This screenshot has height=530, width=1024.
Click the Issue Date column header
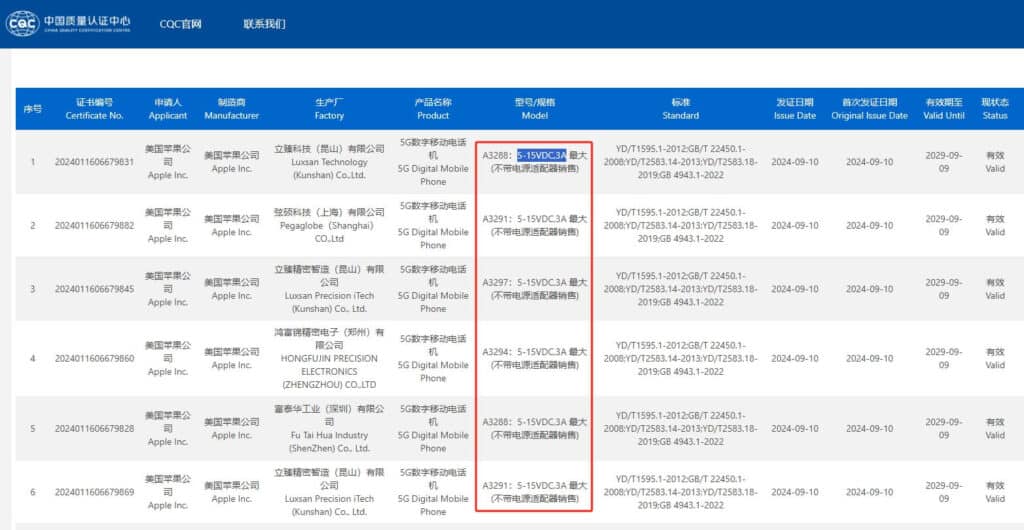794,109
